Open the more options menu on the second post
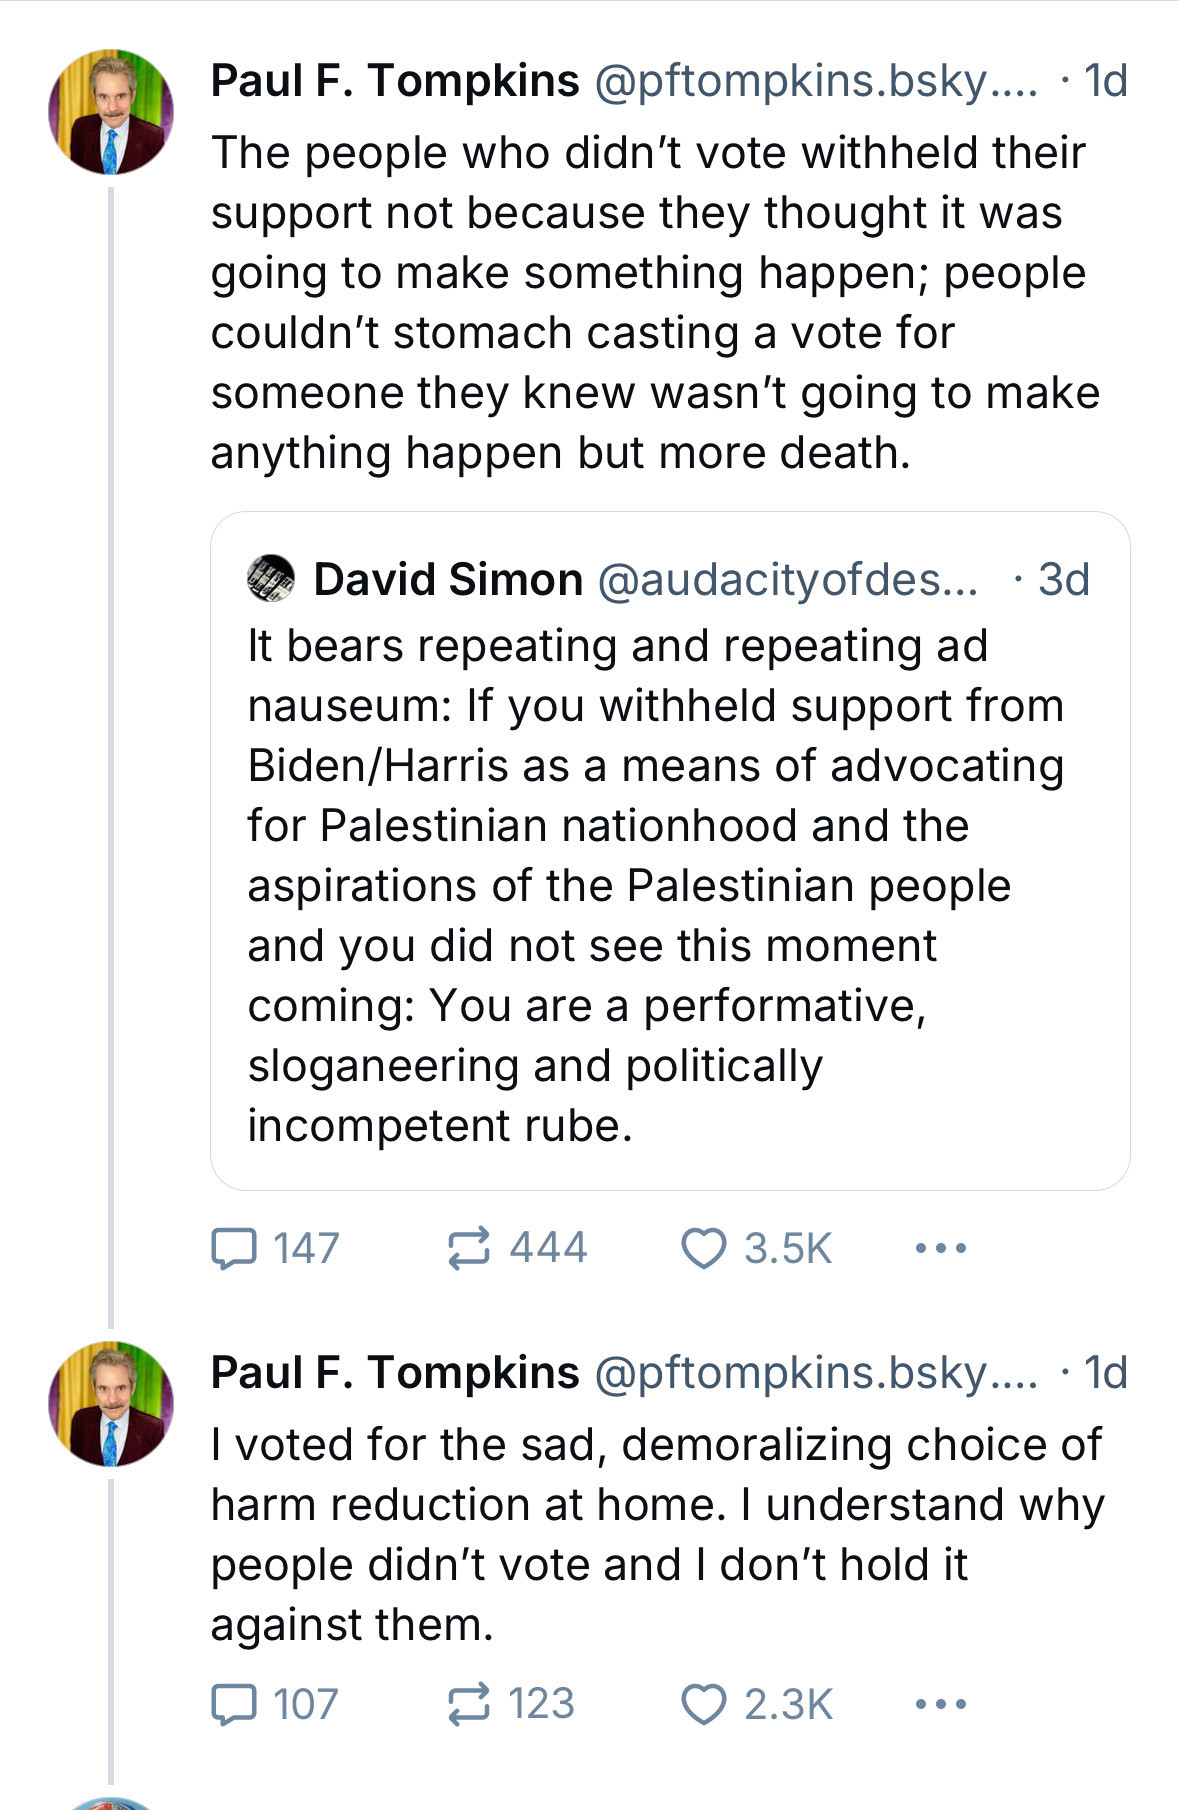1179x1810 pixels. 940,1704
